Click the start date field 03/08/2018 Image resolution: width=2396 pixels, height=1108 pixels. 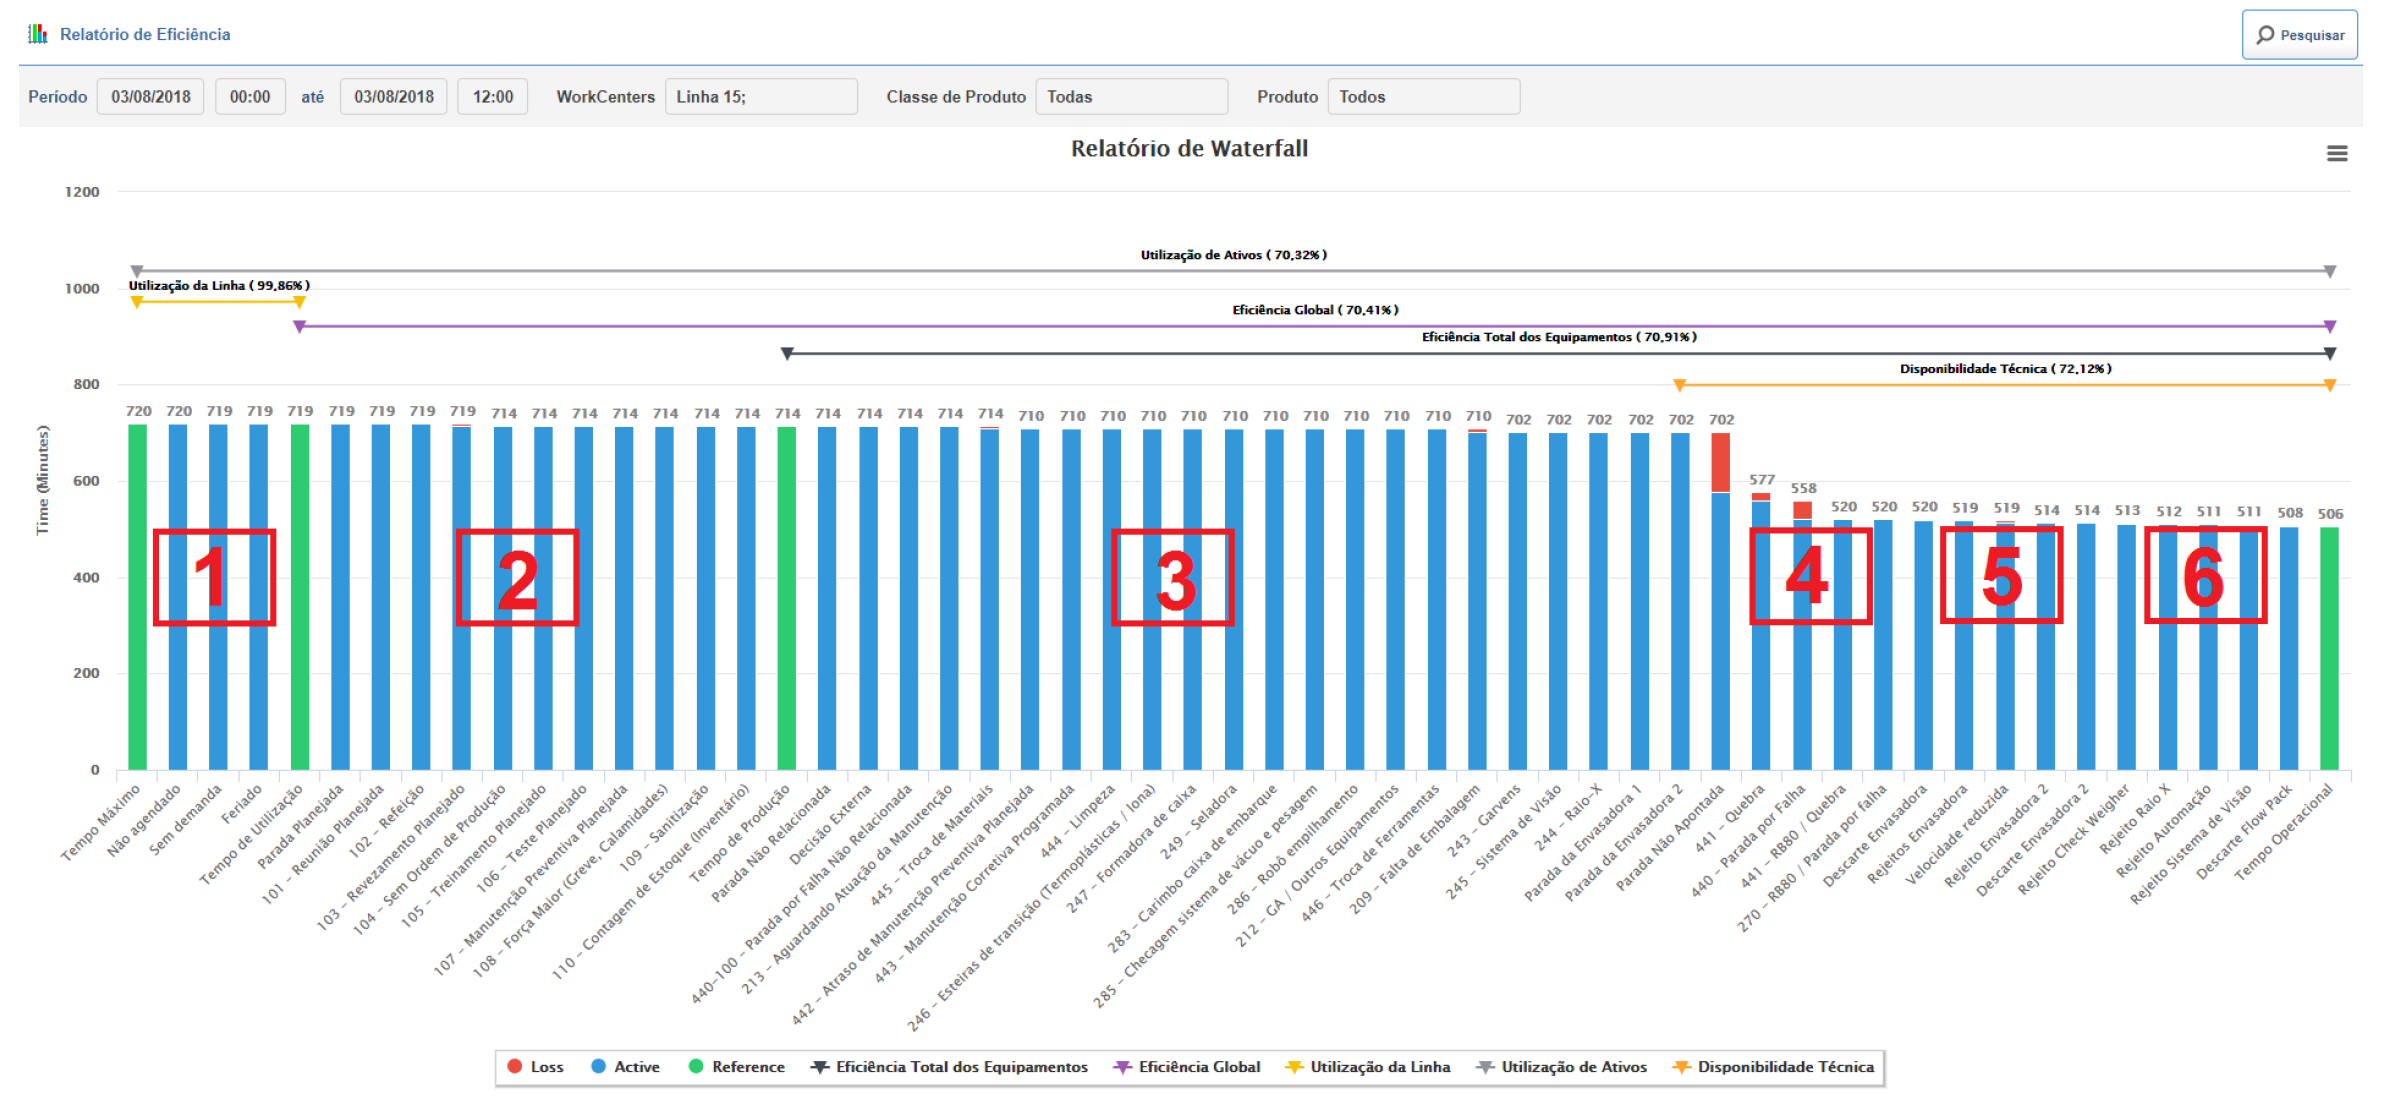151,97
